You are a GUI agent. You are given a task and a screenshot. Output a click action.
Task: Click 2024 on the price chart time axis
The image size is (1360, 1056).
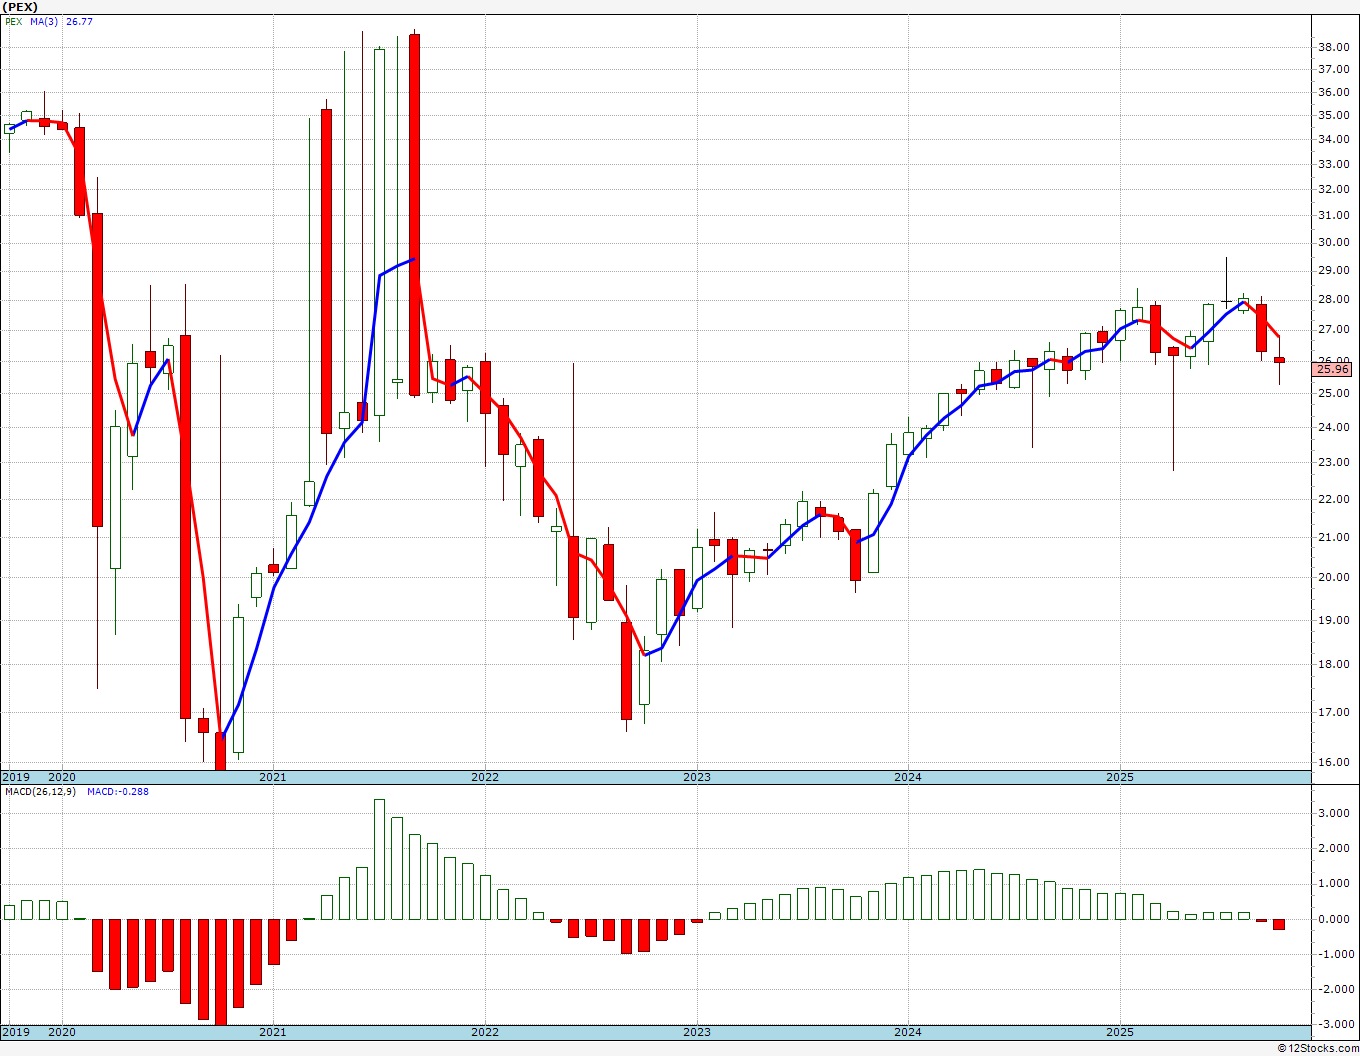click(908, 777)
